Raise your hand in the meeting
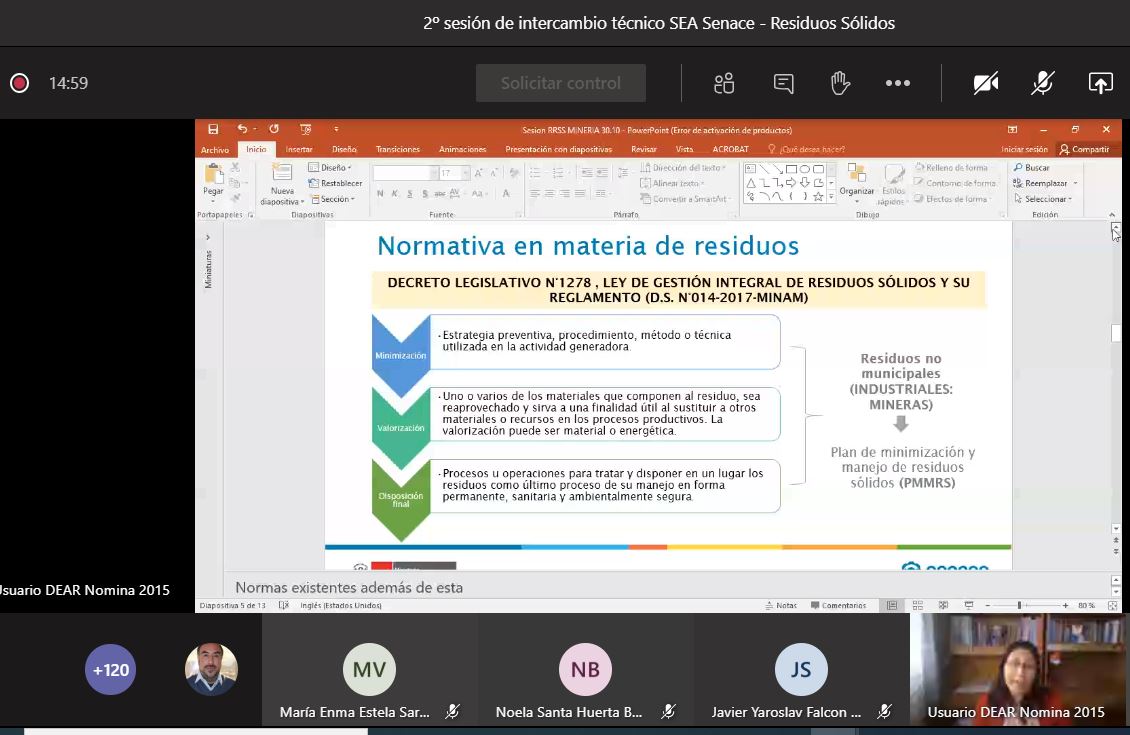The width and height of the screenshot is (1130, 735). 840,84
